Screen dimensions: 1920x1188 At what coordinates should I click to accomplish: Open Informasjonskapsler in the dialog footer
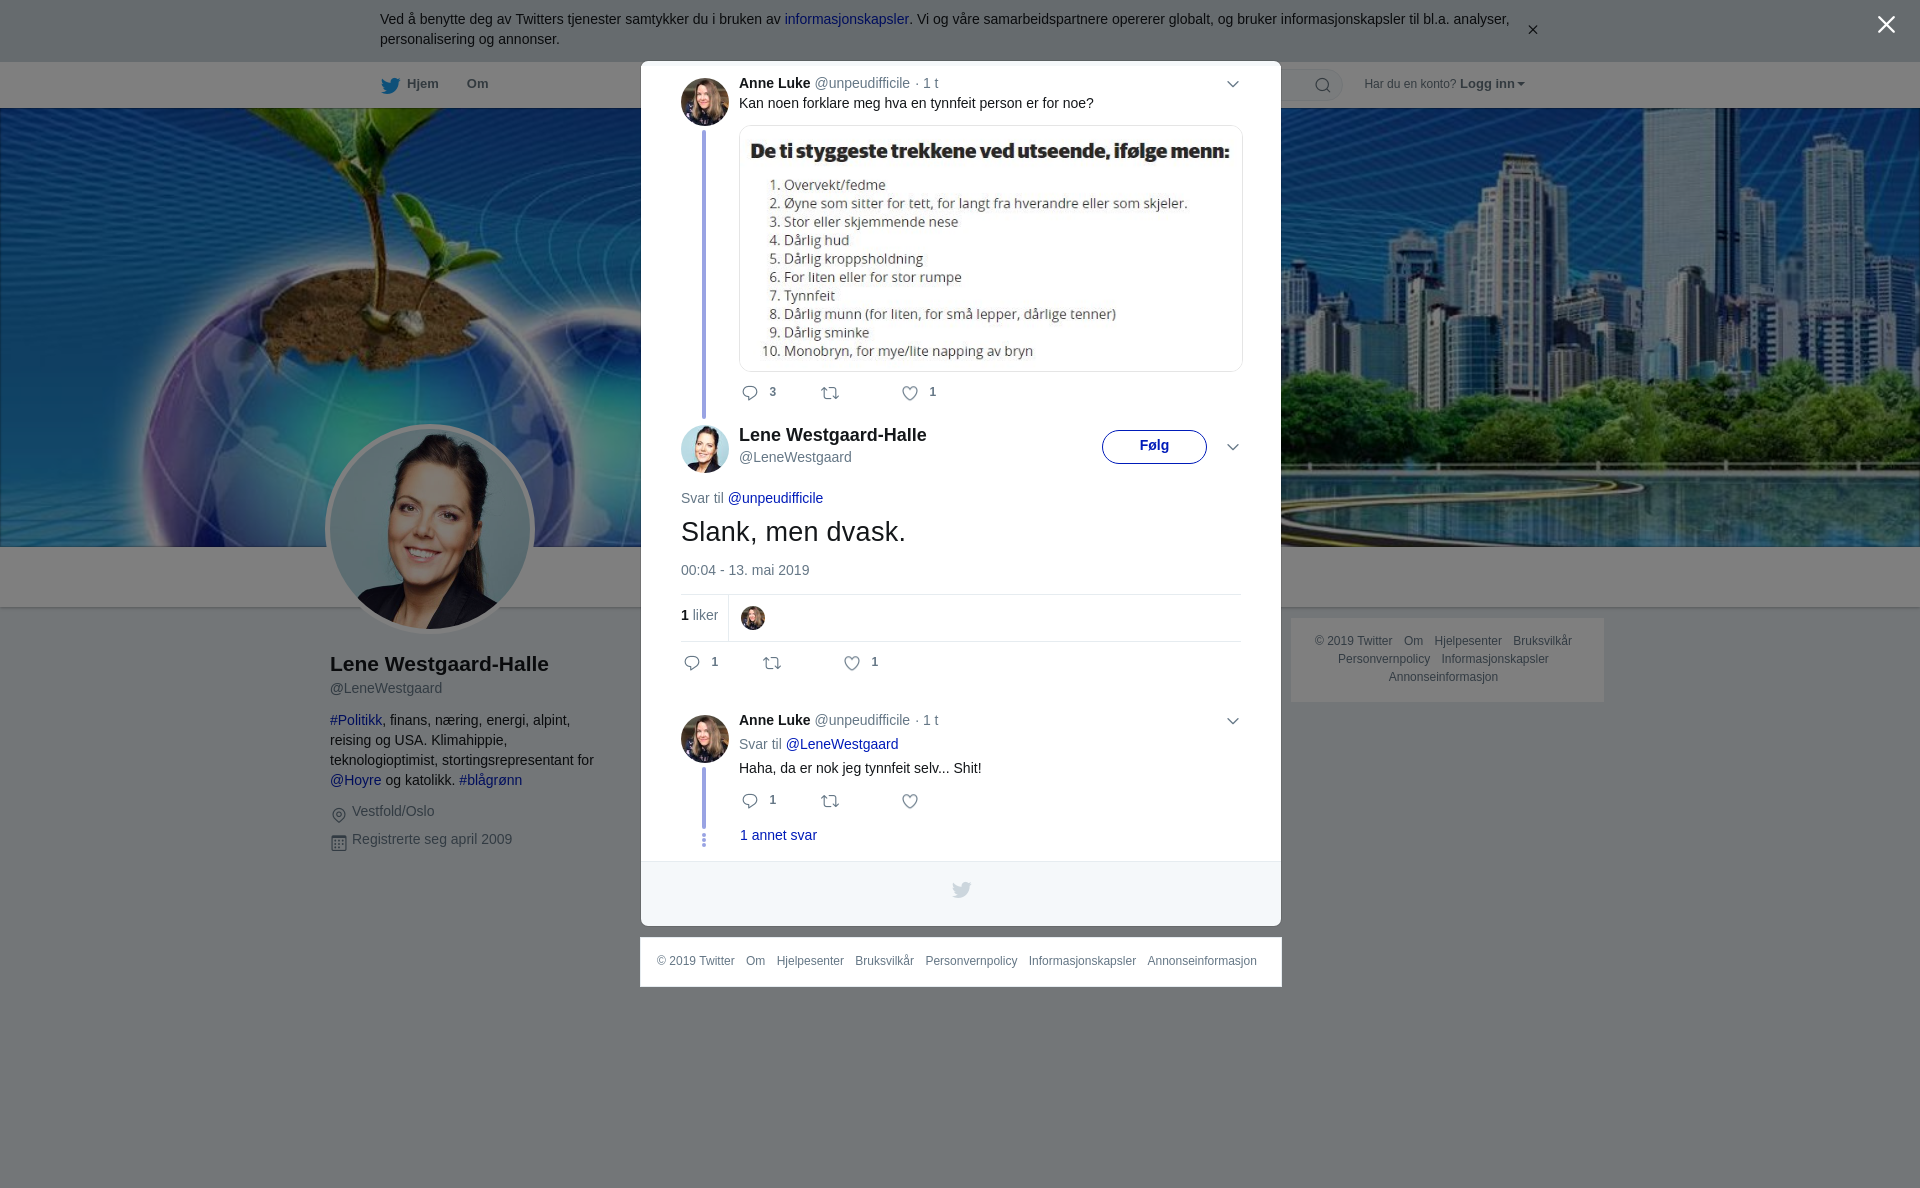(x=1082, y=961)
